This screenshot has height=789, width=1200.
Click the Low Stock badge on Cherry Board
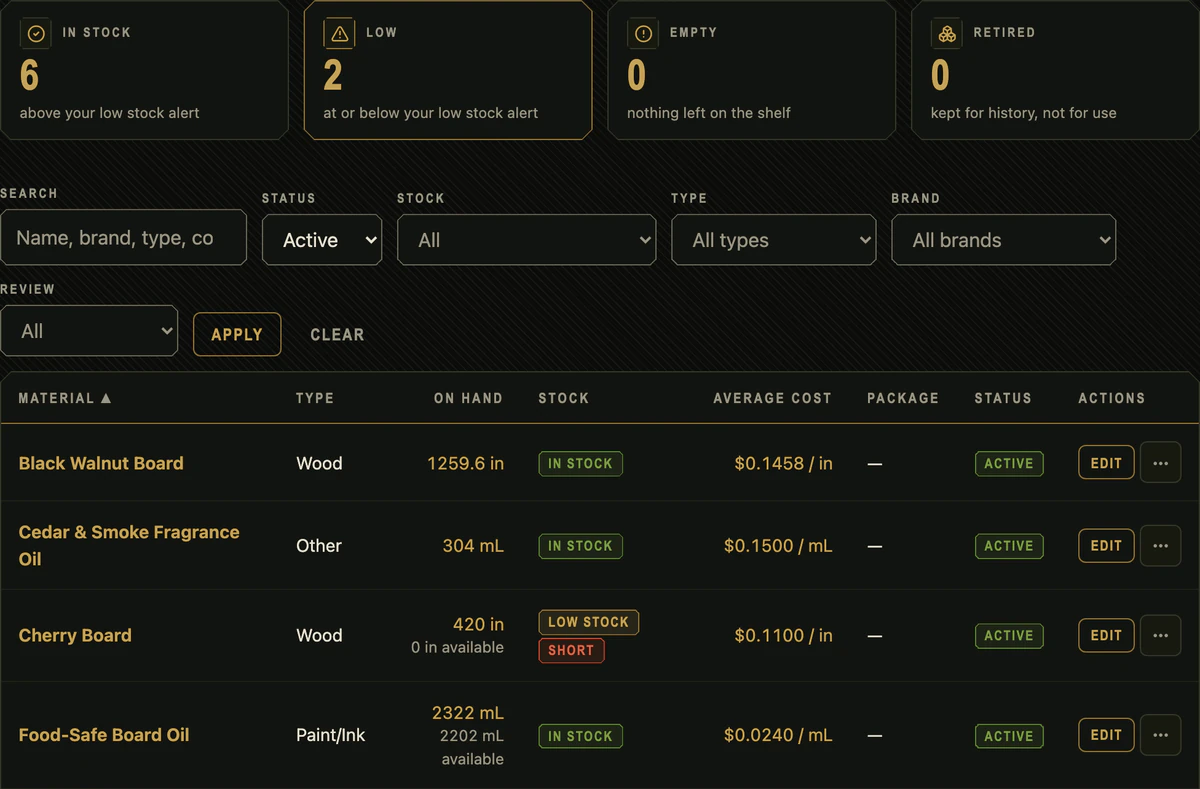coord(588,622)
